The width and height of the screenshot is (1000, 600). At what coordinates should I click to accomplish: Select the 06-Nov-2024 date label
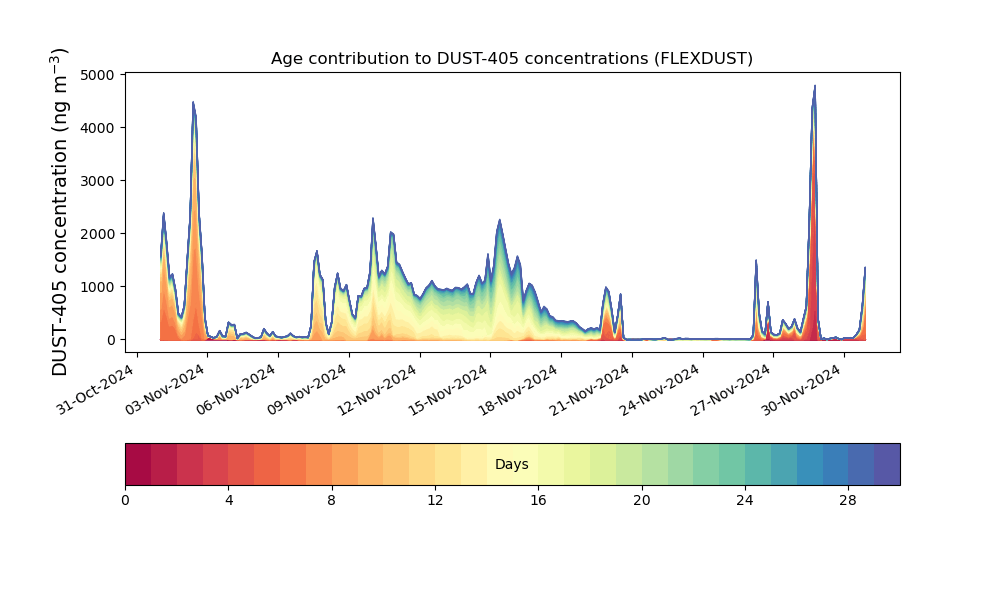[x=236, y=389]
